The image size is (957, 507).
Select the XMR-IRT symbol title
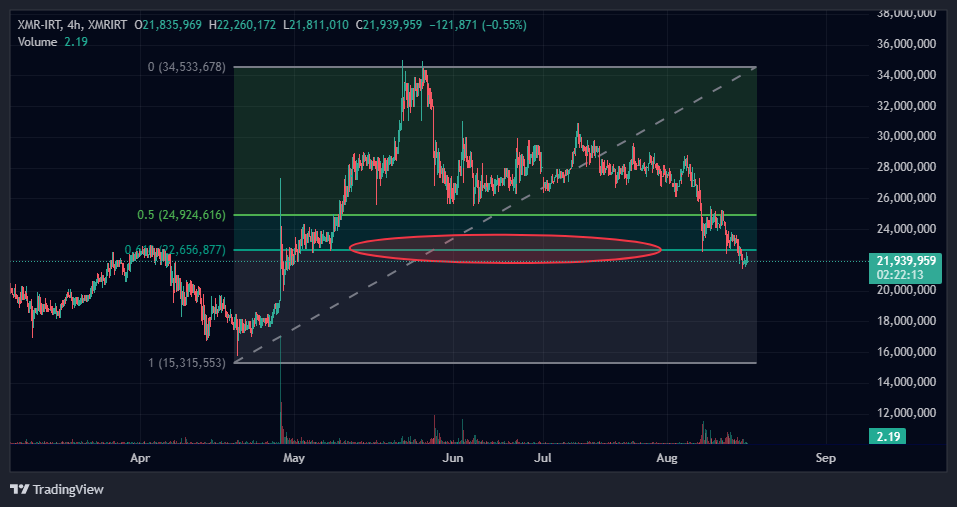44,24
